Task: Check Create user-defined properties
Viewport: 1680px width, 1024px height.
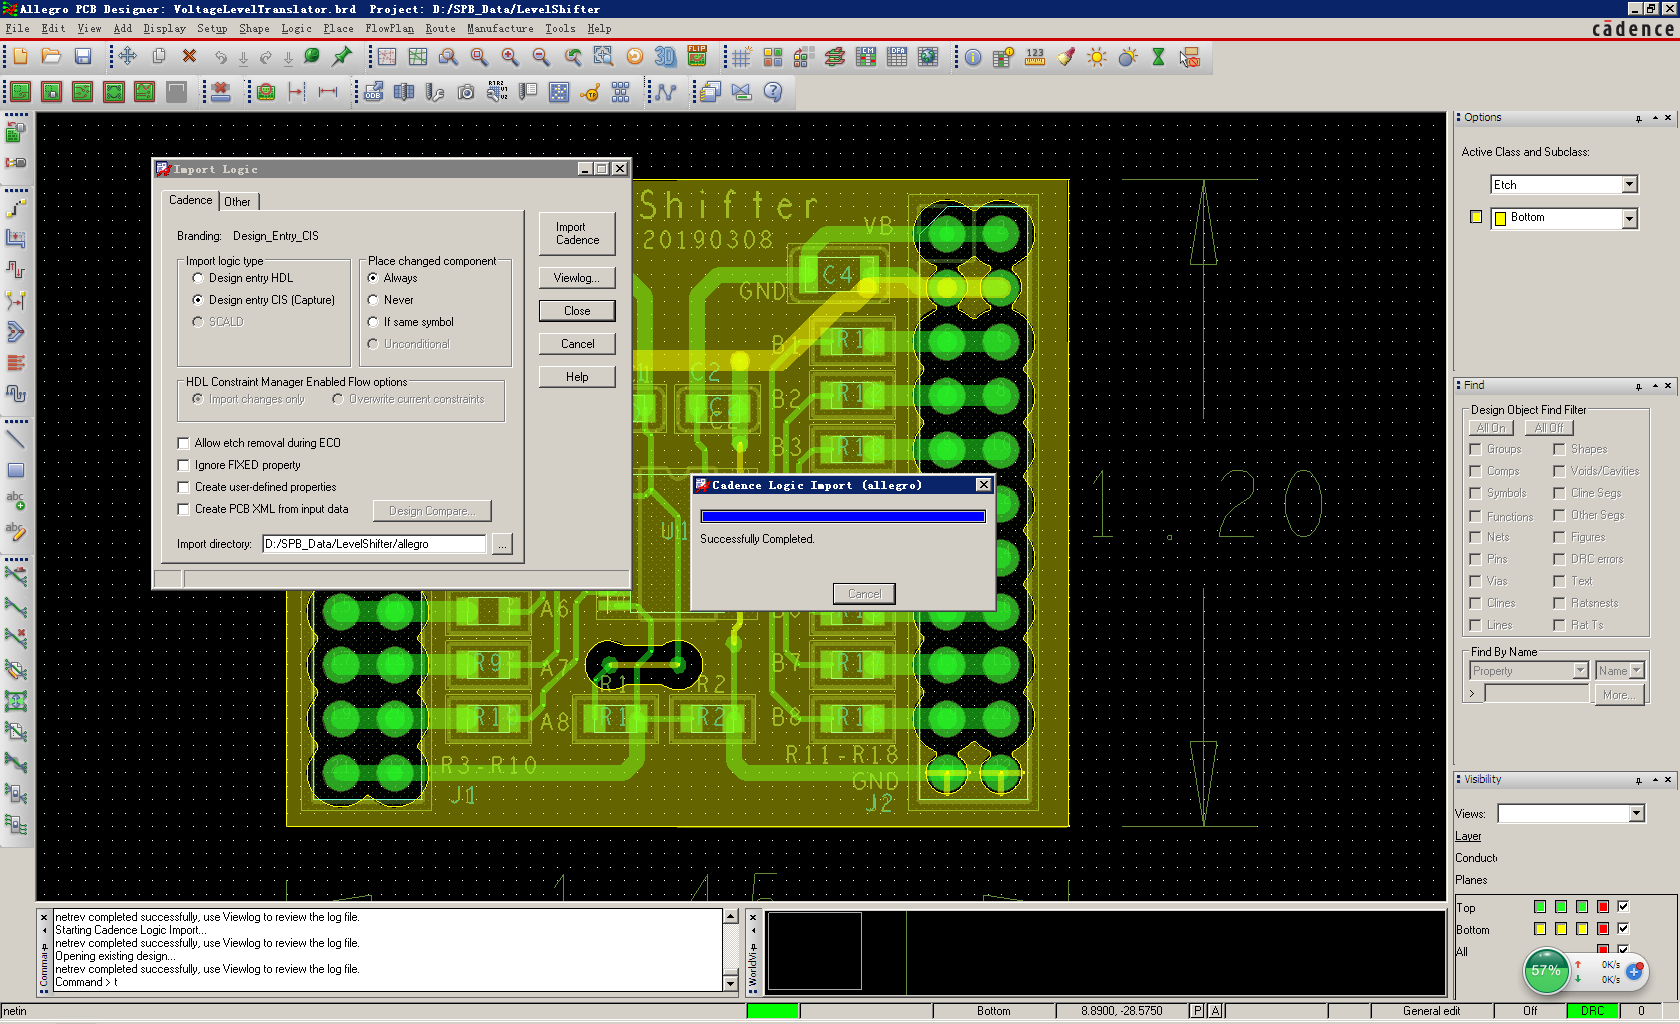Action: [x=183, y=487]
